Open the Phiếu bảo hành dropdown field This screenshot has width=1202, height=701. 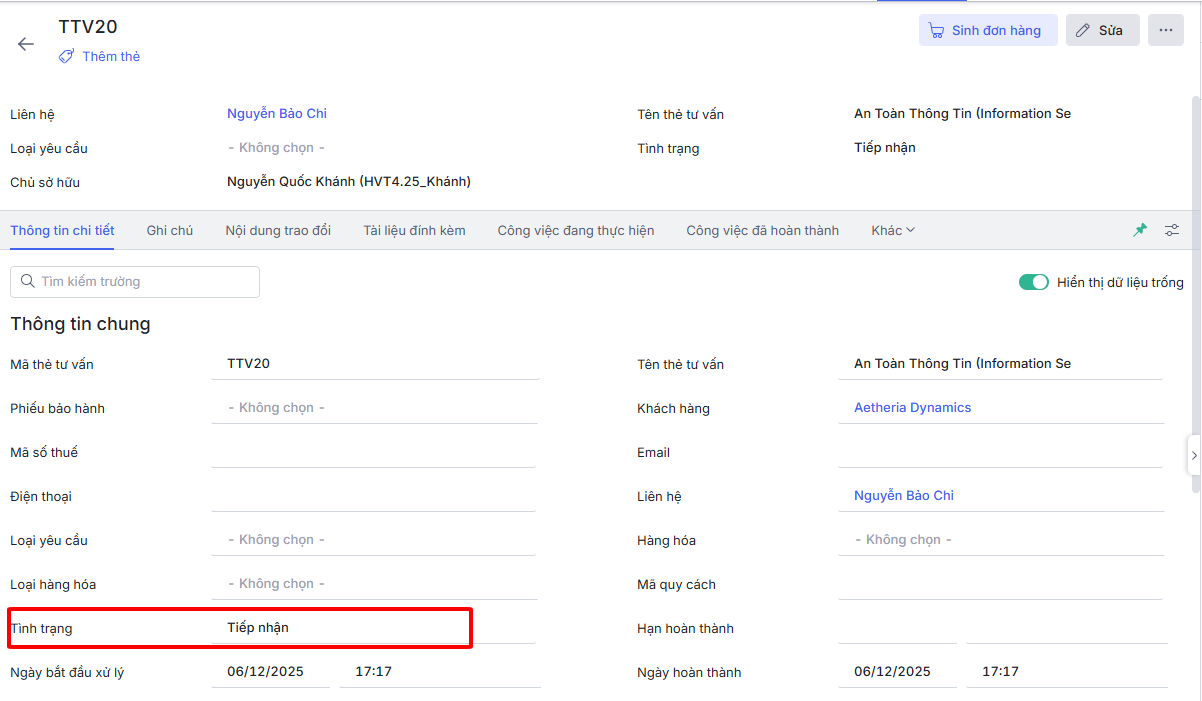pos(374,408)
